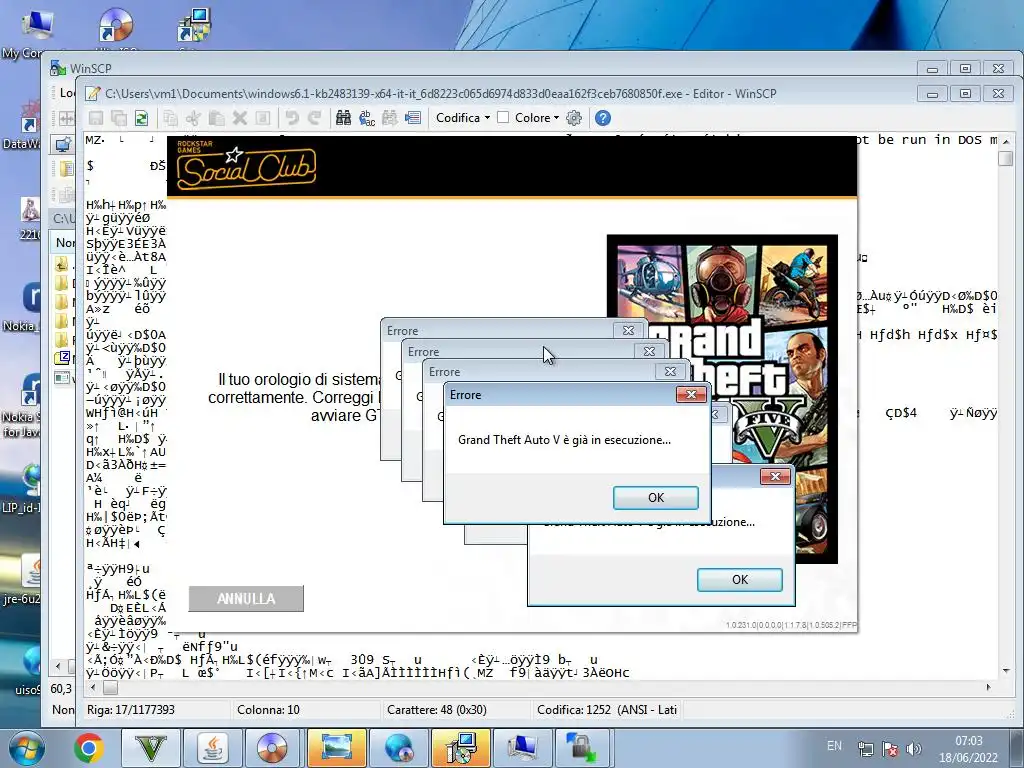
Task: Click the Copy icon in the editor toolbar
Action: pyautogui.click(x=170, y=118)
